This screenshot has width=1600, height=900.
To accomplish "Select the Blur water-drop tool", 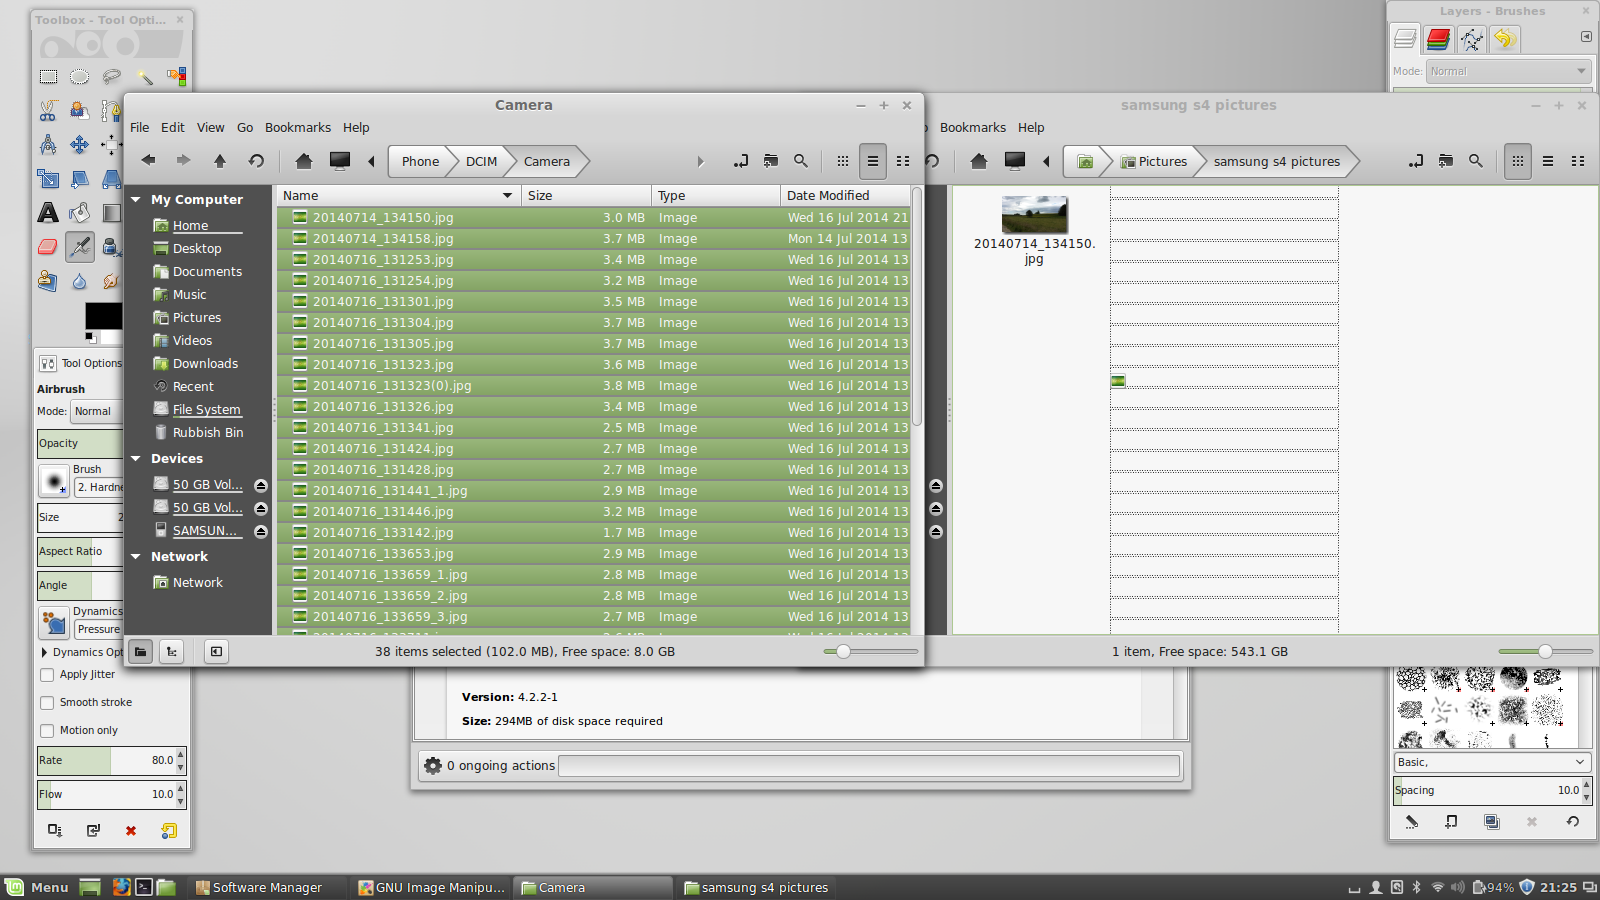I will [79, 281].
